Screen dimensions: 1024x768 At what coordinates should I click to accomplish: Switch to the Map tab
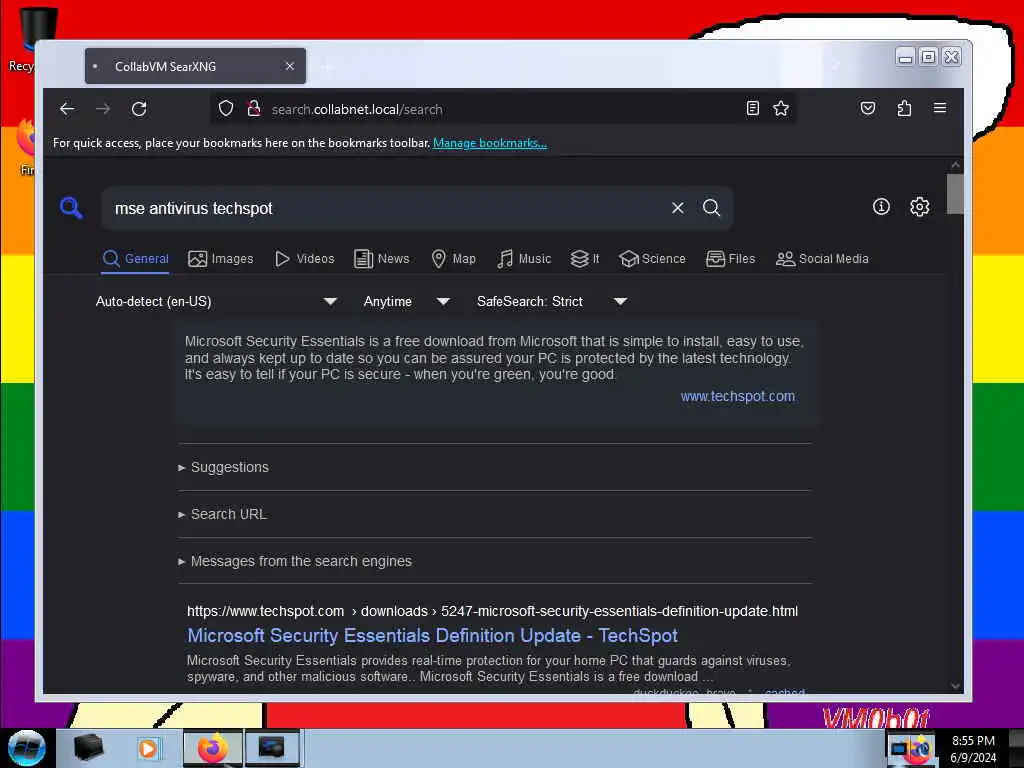click(x=453, y=259)
